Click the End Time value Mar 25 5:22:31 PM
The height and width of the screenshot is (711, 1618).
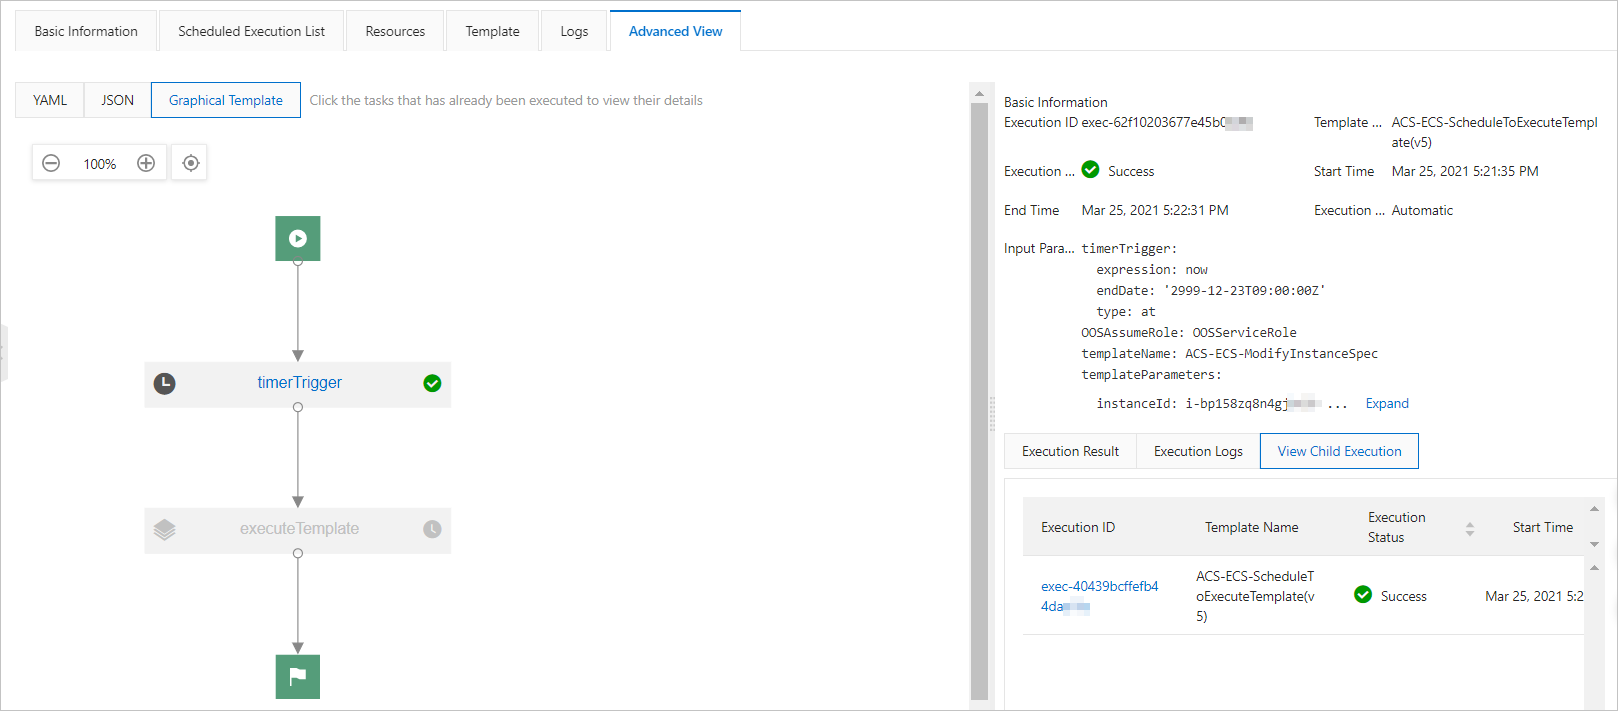click(1155, 210)
